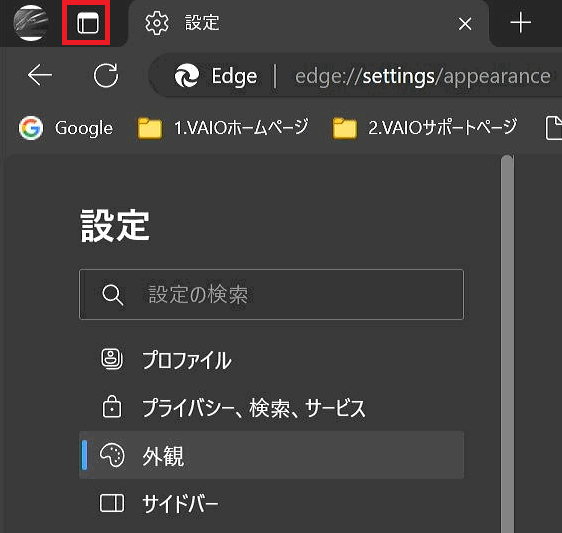Open a new tab with the plus icon
This screenshot has height=533, width=562.
pyautogui.click(x=520, y=23)
